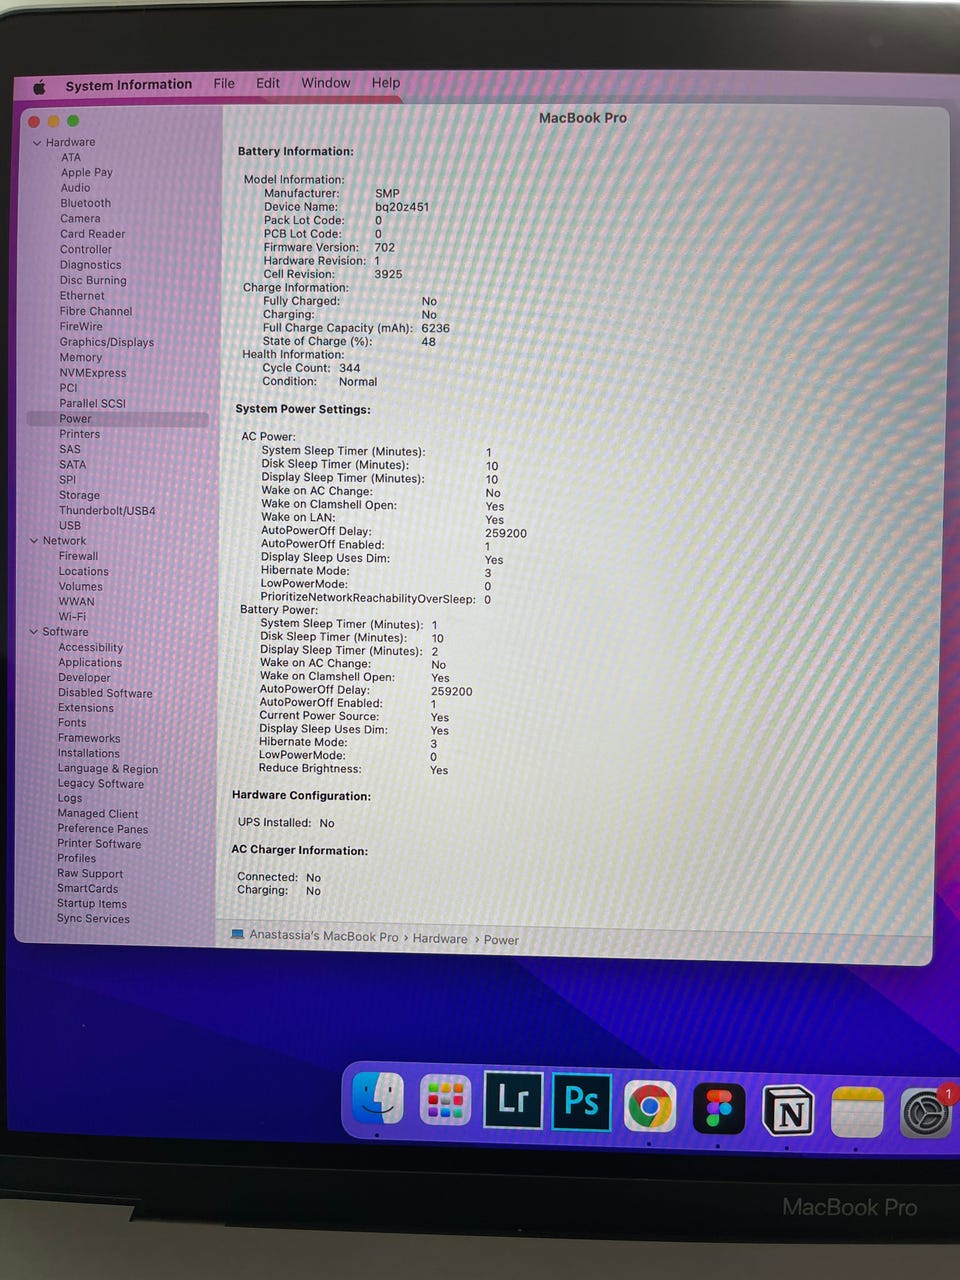Open System Preferences from the Dock

point(926,1113)
